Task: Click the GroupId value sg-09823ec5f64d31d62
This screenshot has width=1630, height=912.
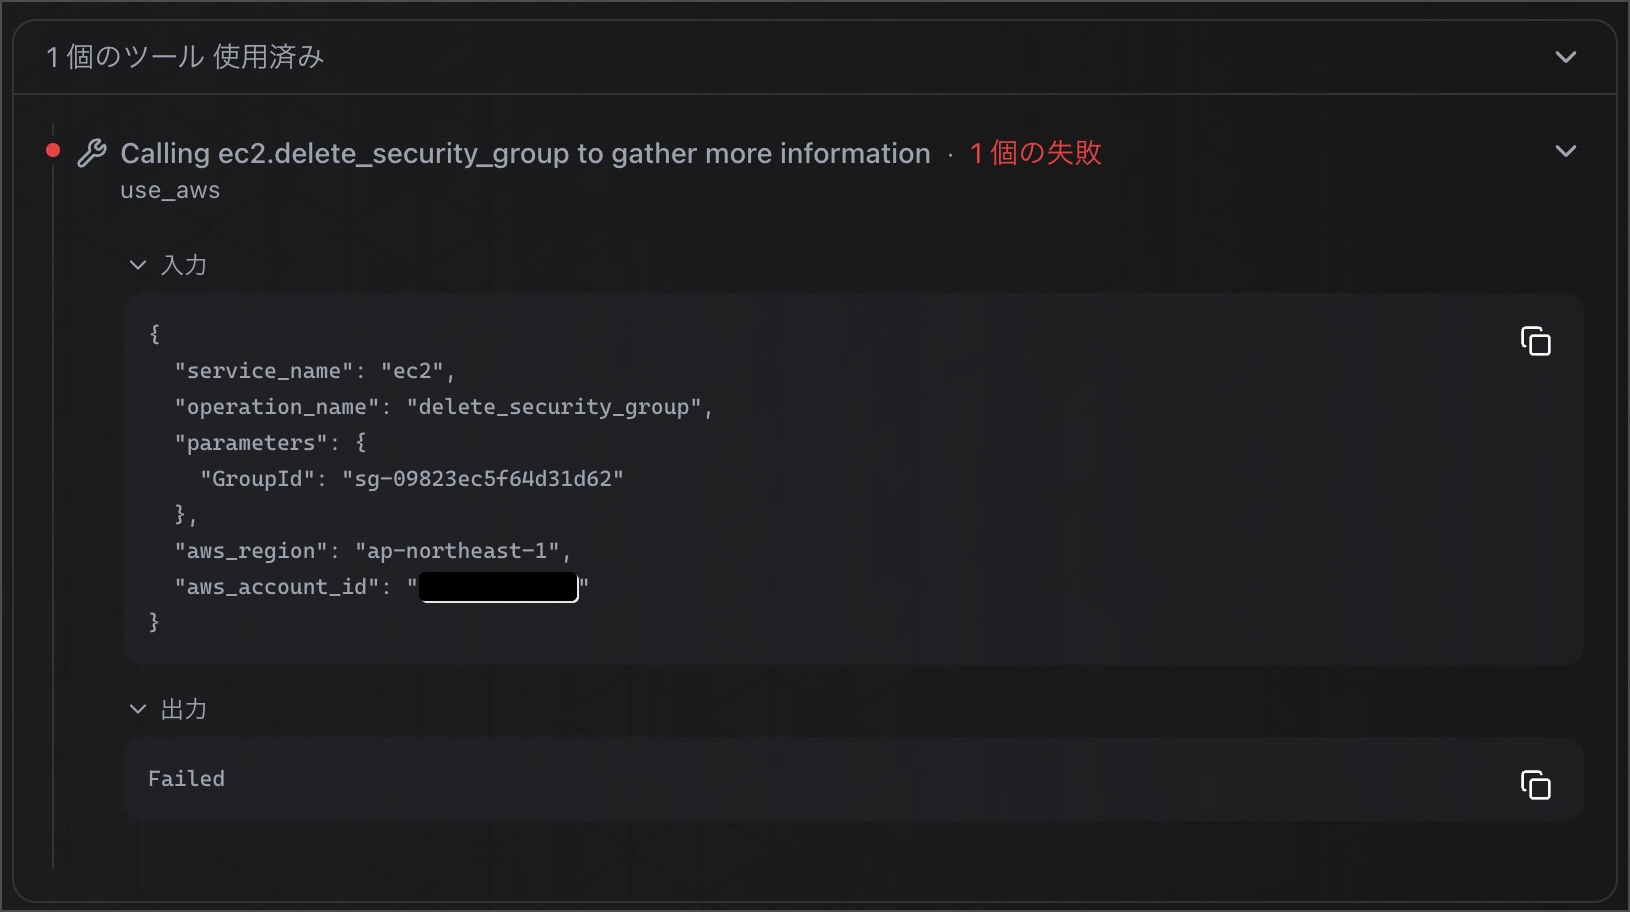Action: 483,479
